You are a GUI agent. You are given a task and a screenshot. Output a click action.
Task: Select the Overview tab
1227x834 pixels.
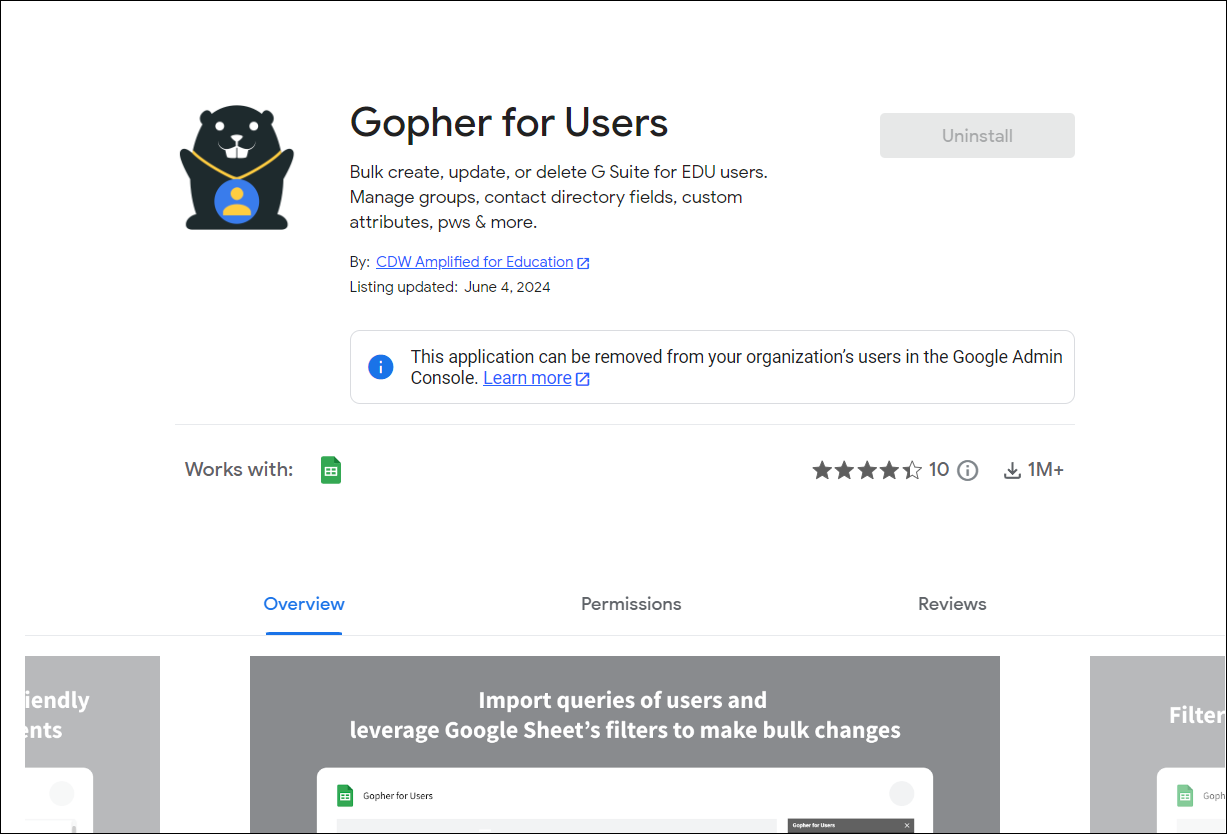(x=304, y=604)
